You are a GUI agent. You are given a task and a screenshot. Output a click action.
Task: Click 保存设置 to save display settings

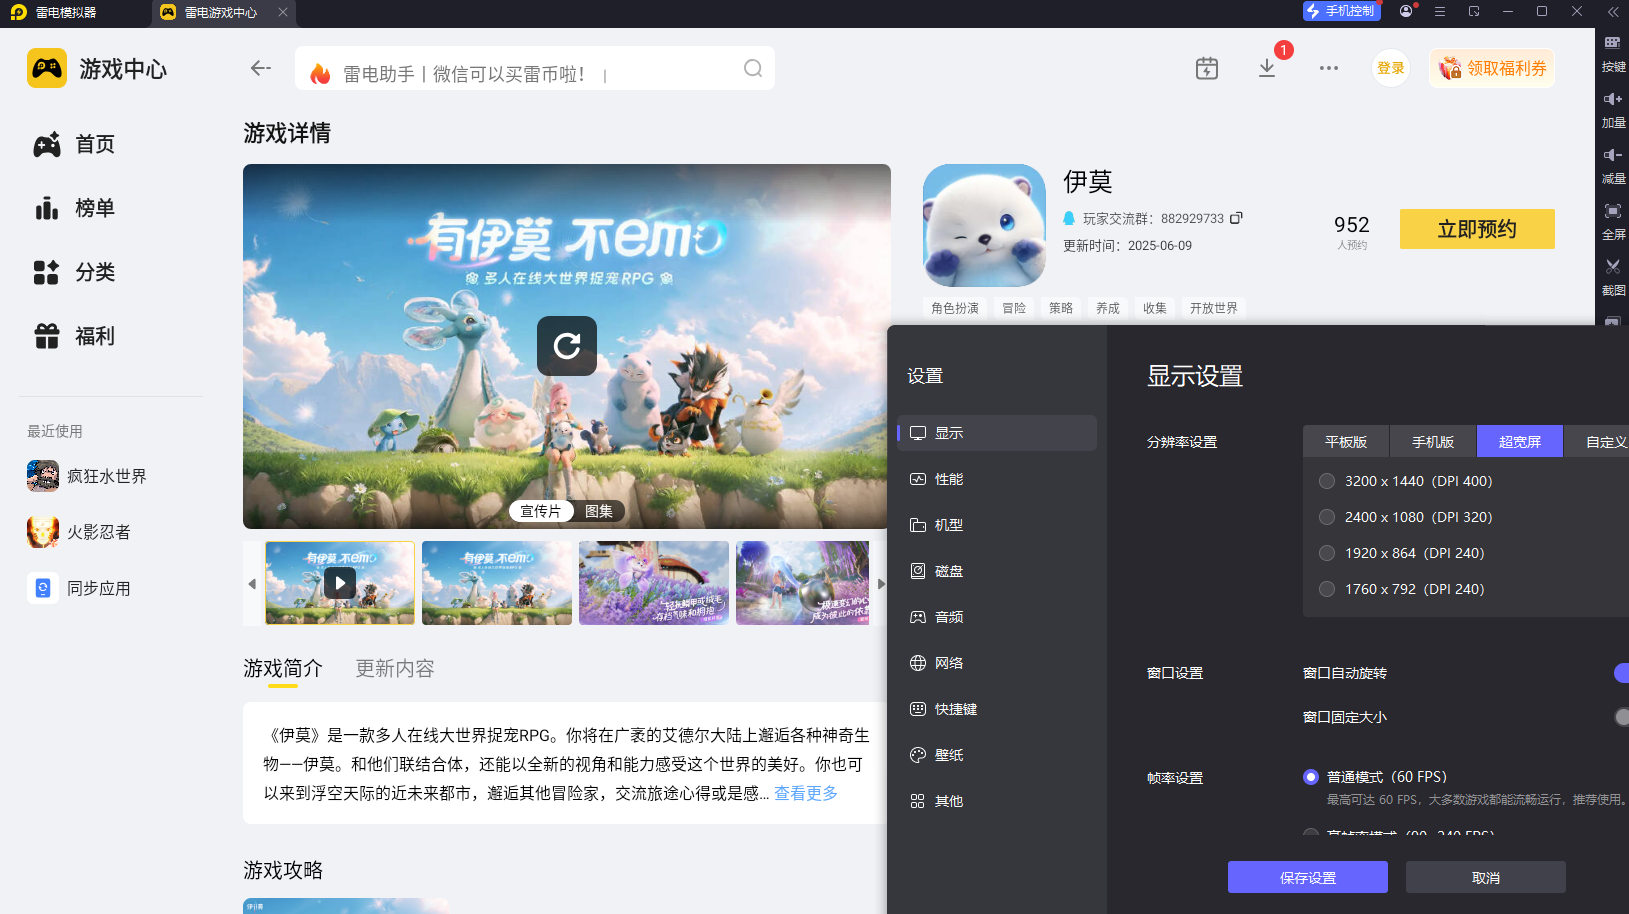[x=1308, y=877]
